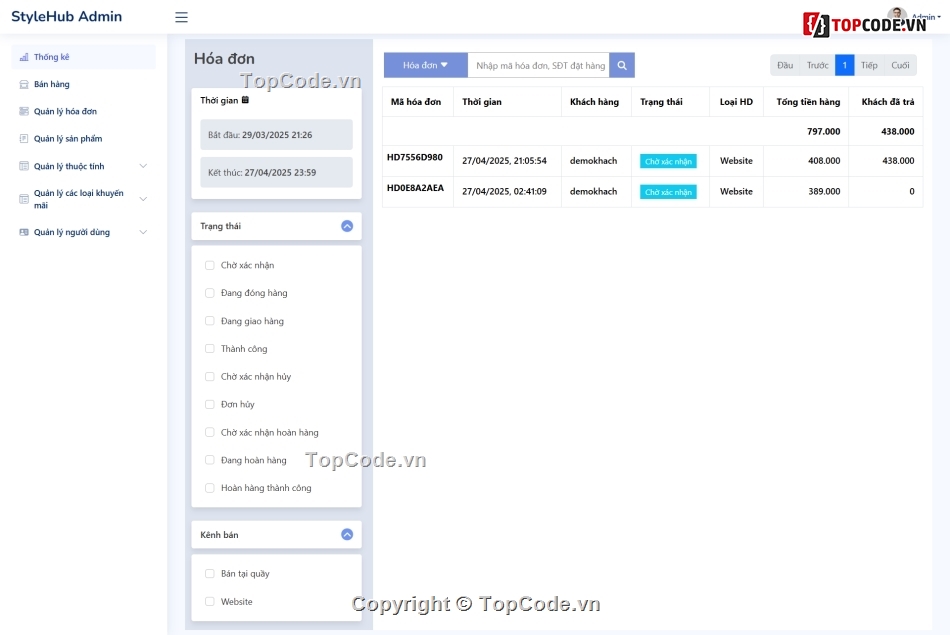The height and width of the screenshot is (635, 950).
Task: Collapse the Trạng thái filter panel
Action: (346, 225)
